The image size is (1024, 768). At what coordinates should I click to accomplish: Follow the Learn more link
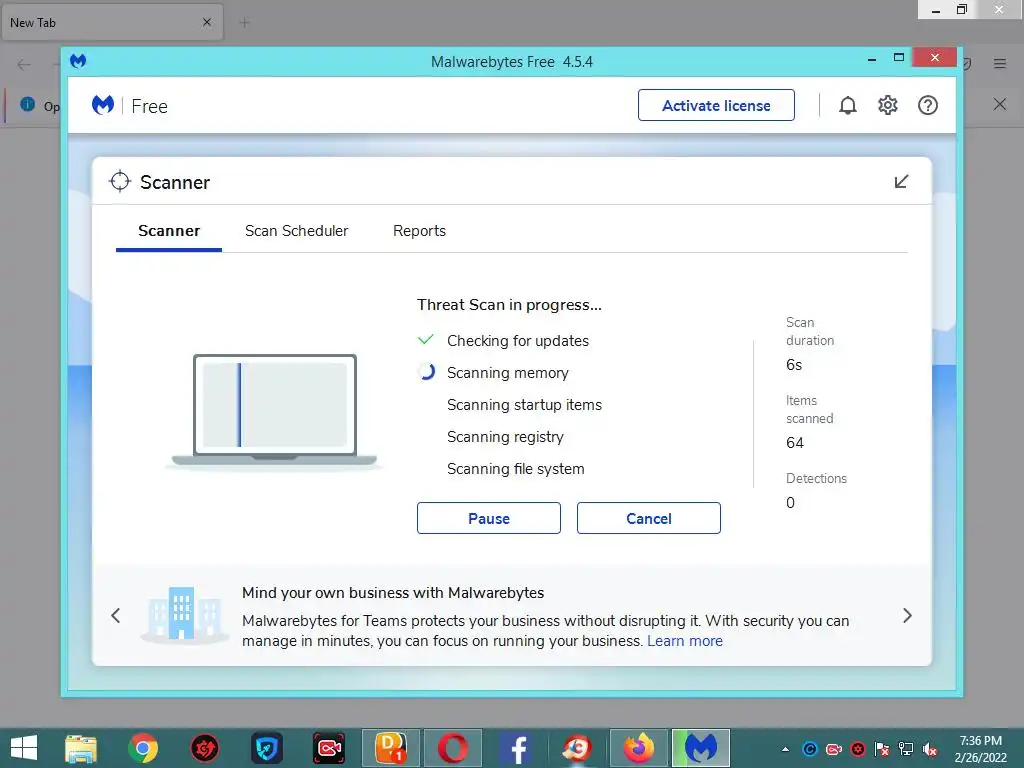685,641
